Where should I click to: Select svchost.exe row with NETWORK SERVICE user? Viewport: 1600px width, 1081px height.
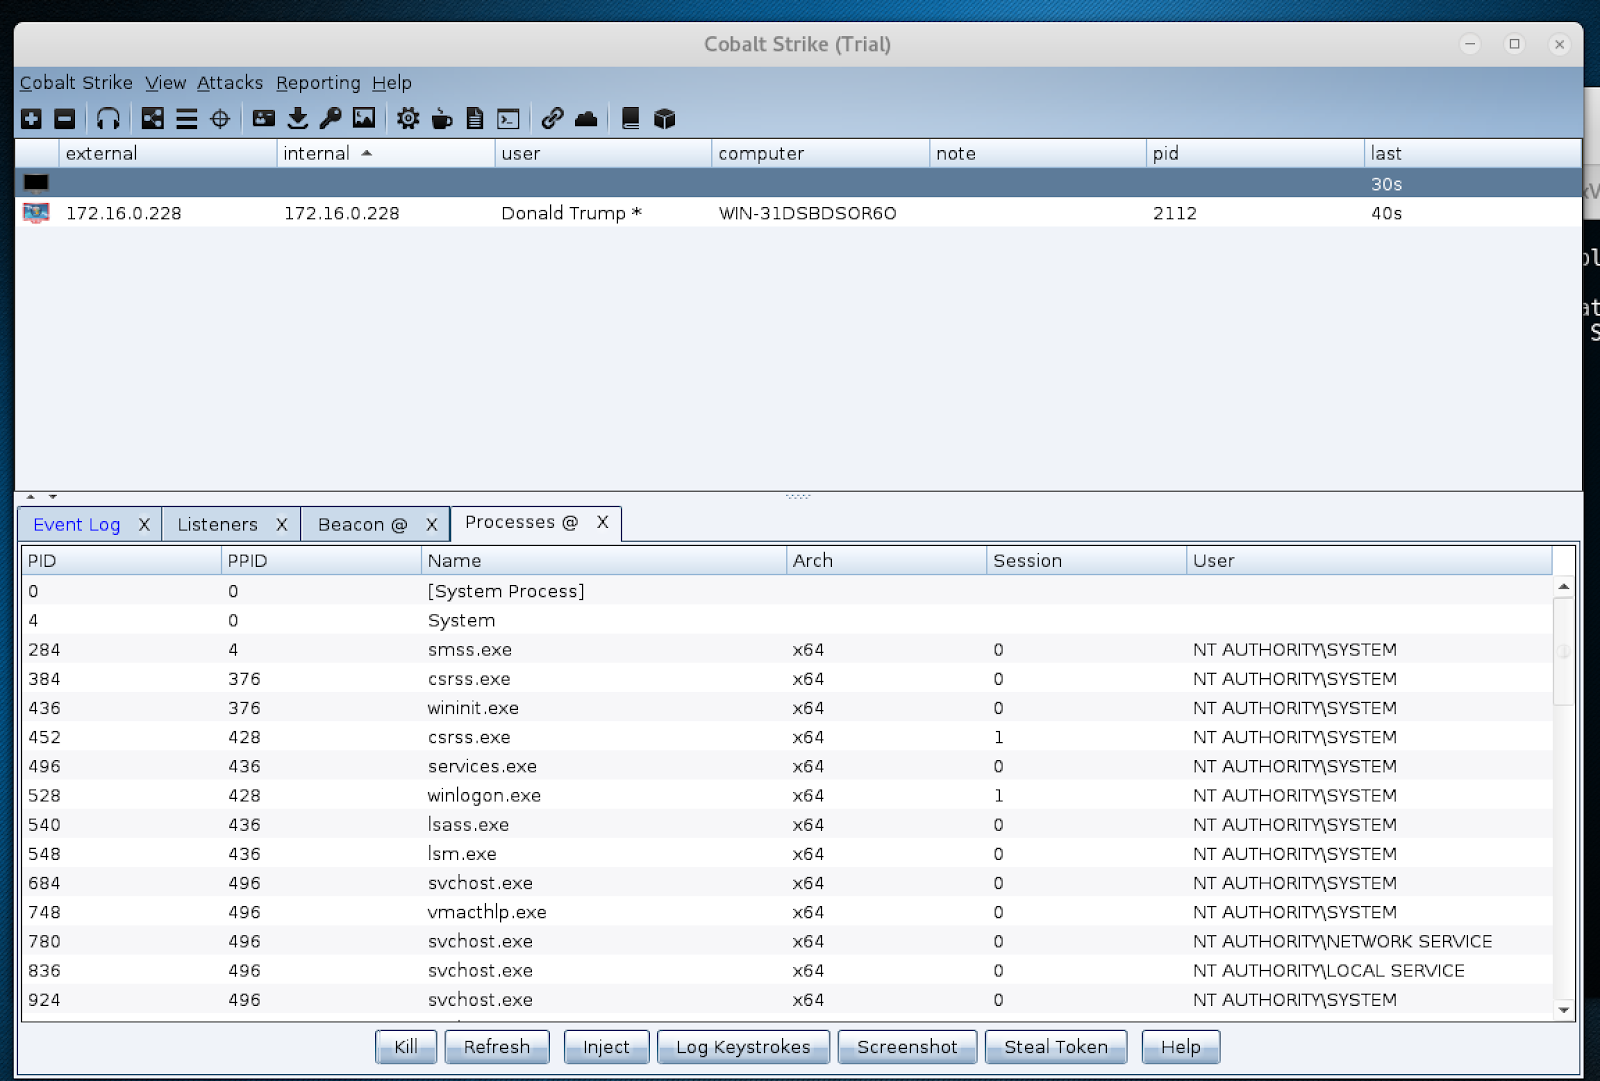tap(787, 941)
